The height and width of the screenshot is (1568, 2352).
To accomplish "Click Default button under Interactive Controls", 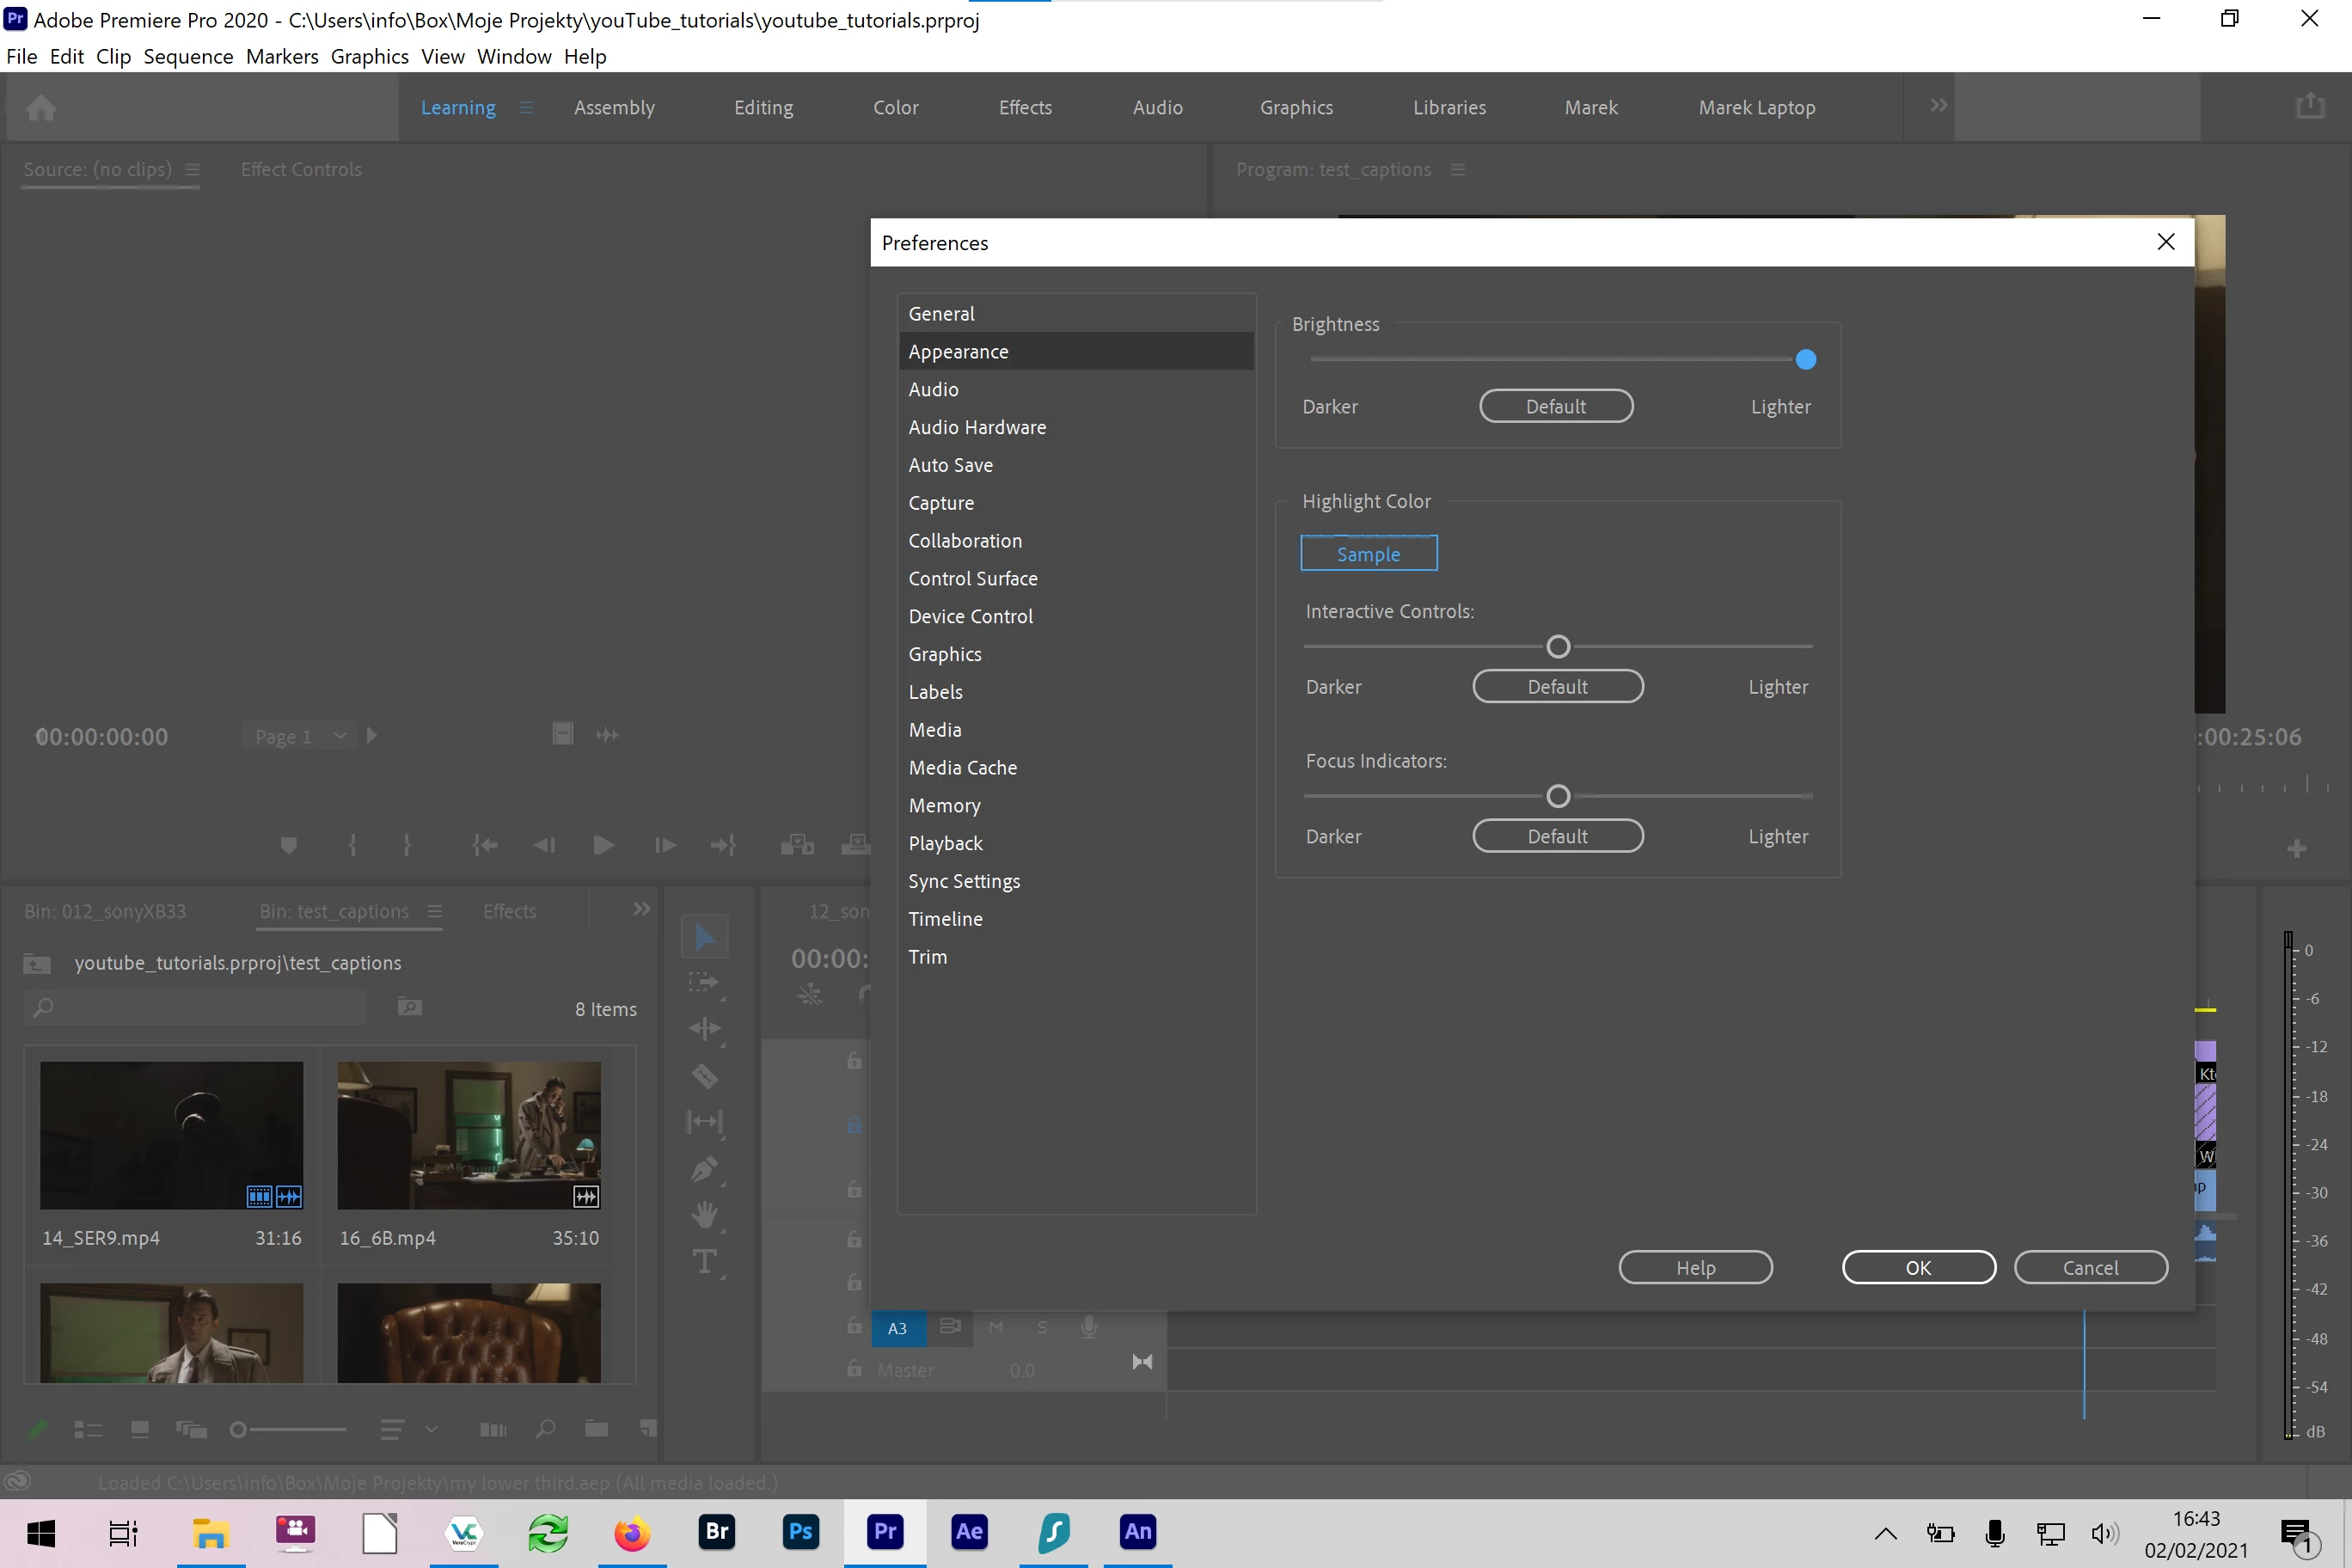I will coord(1557,687).
